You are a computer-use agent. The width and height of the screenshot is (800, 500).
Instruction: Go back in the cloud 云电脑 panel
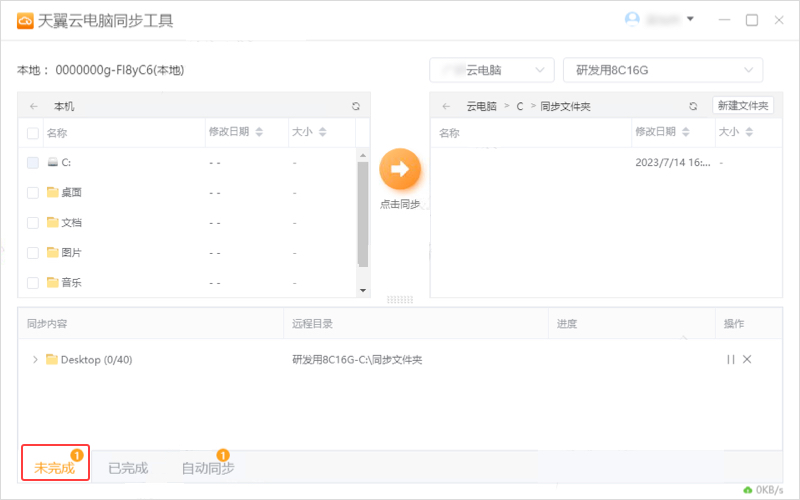point(446,106)
